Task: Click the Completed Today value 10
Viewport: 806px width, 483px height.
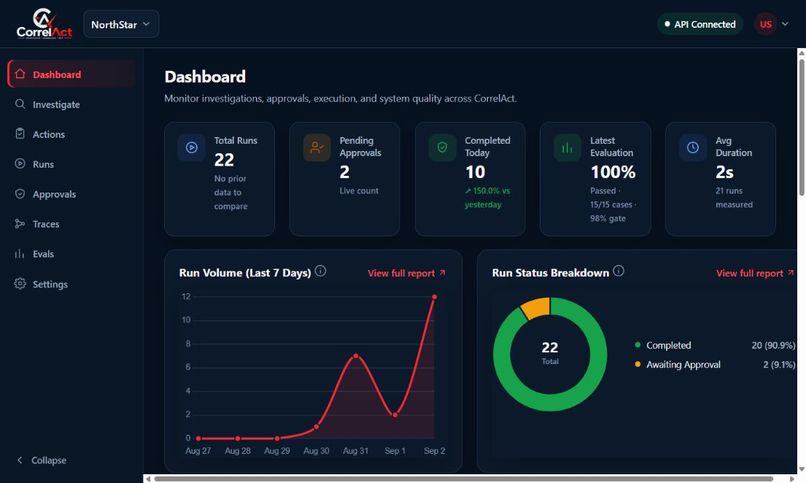Action: [475, 172]
